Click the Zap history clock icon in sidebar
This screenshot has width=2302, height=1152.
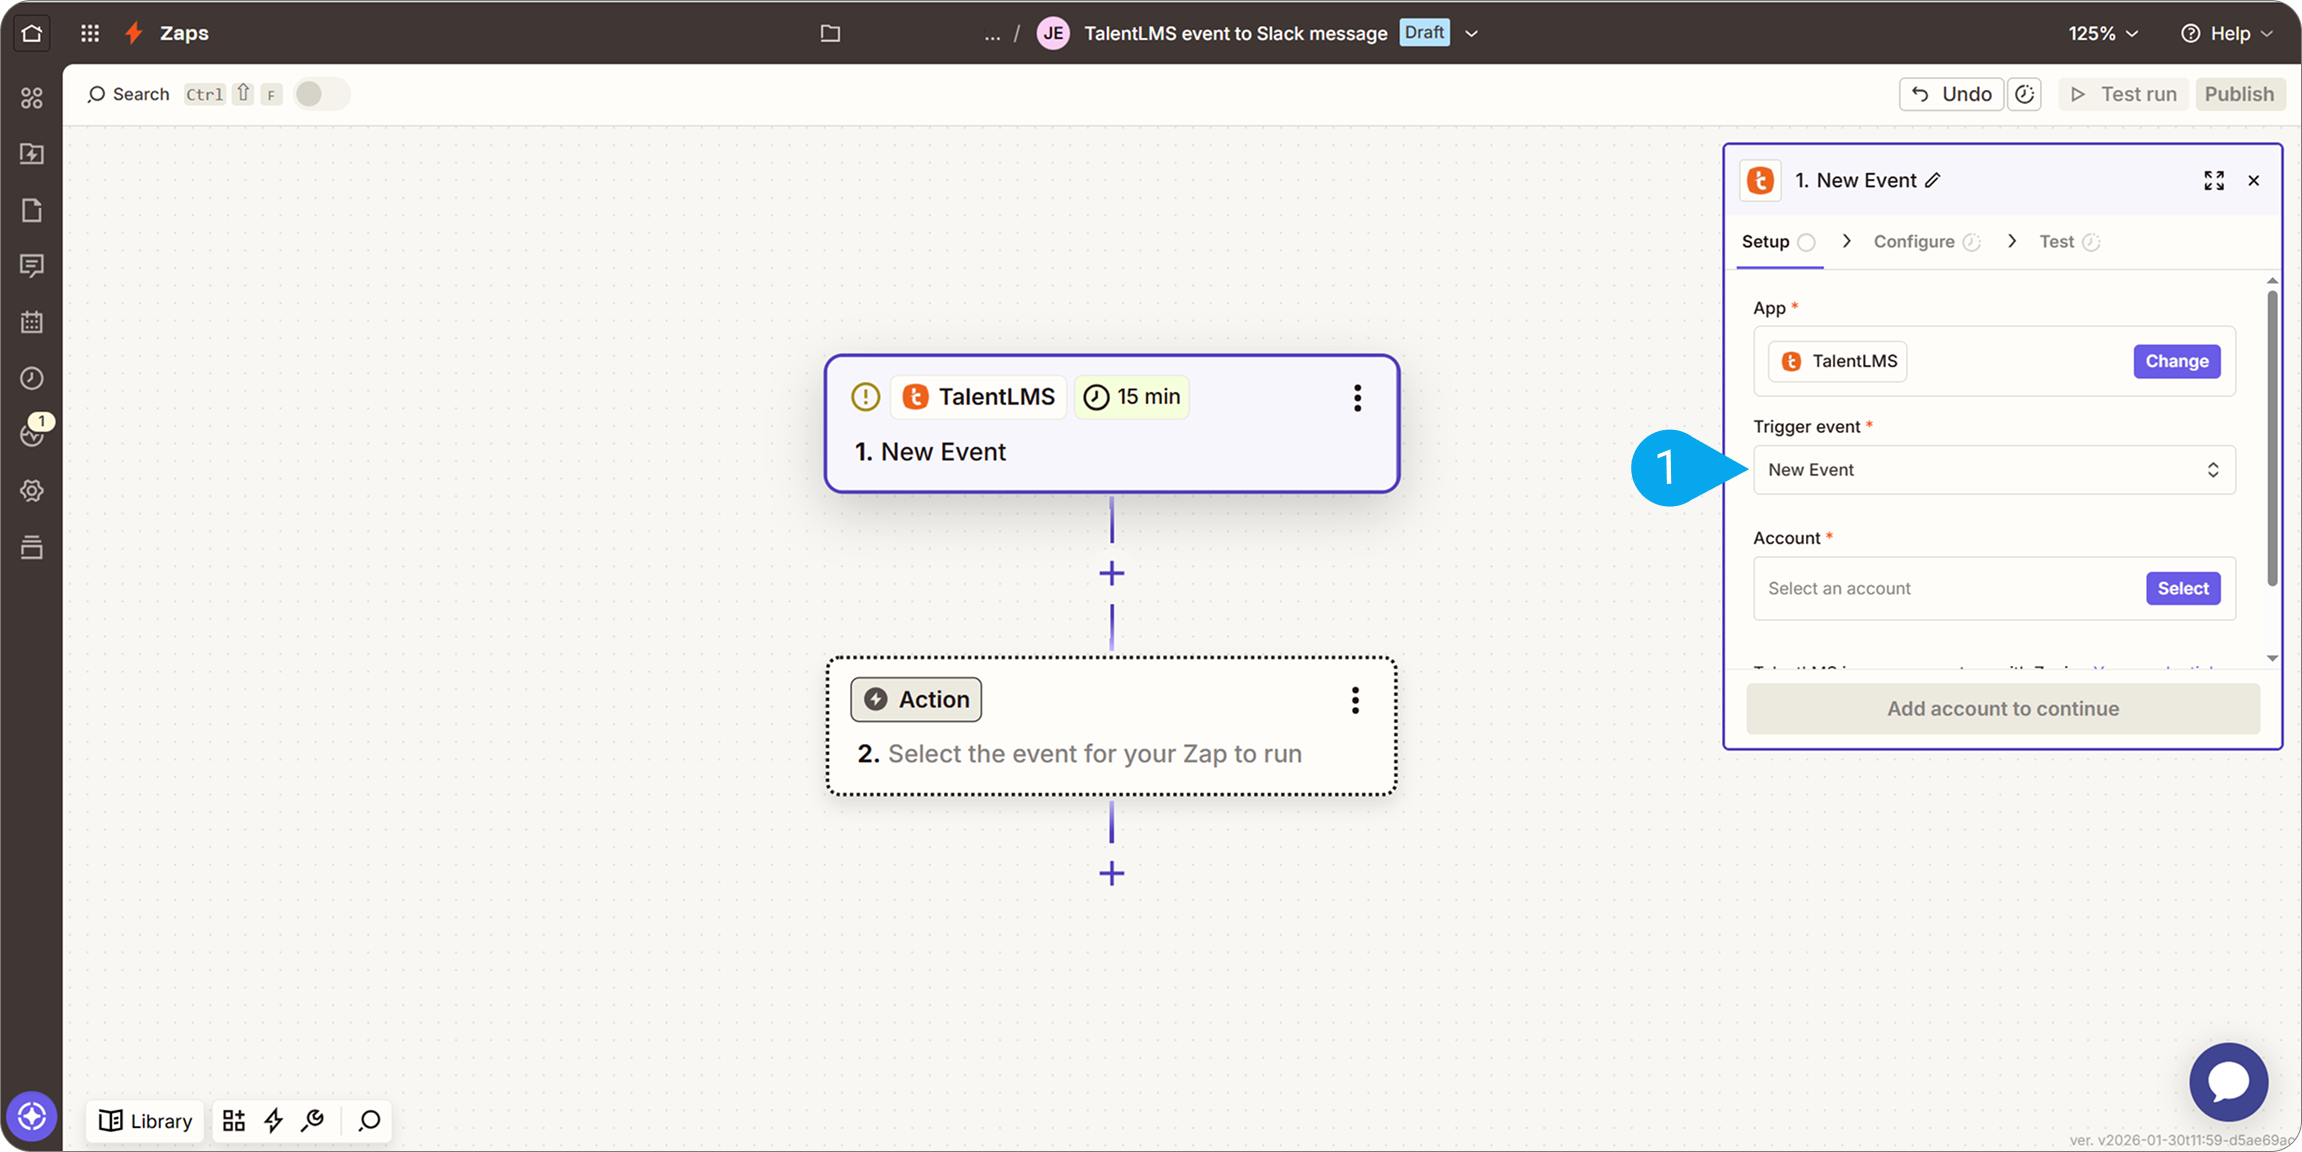32,378
